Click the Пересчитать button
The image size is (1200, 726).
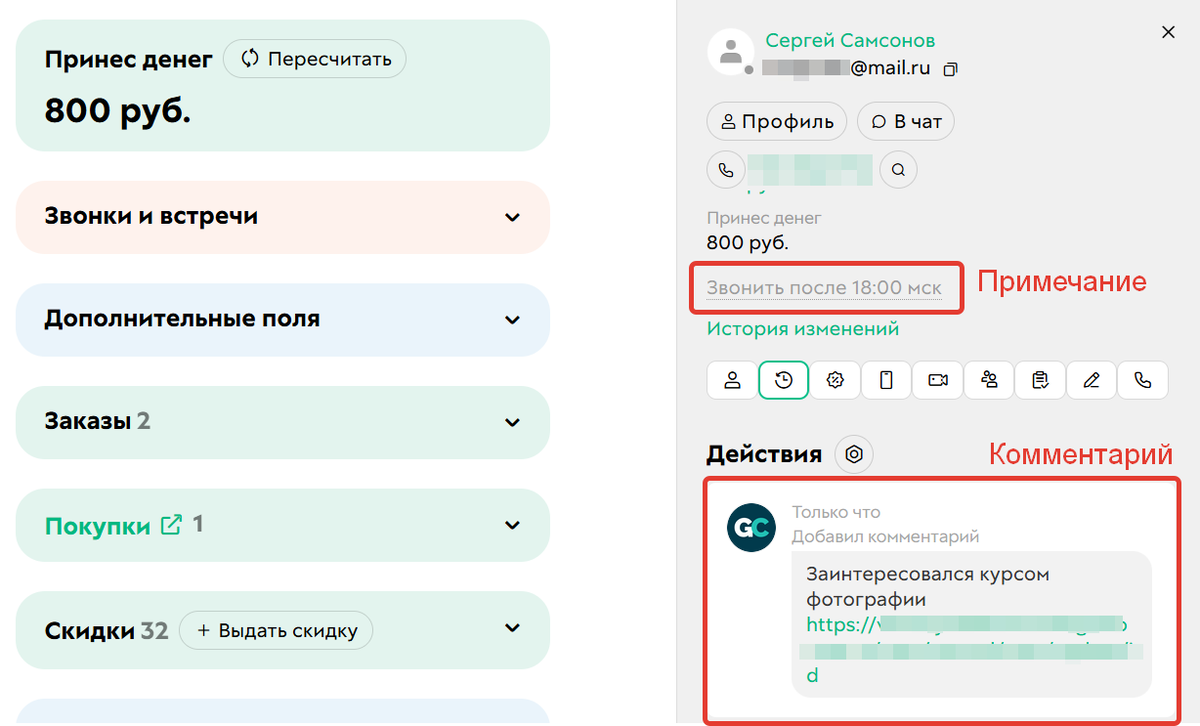click(314, 59)
